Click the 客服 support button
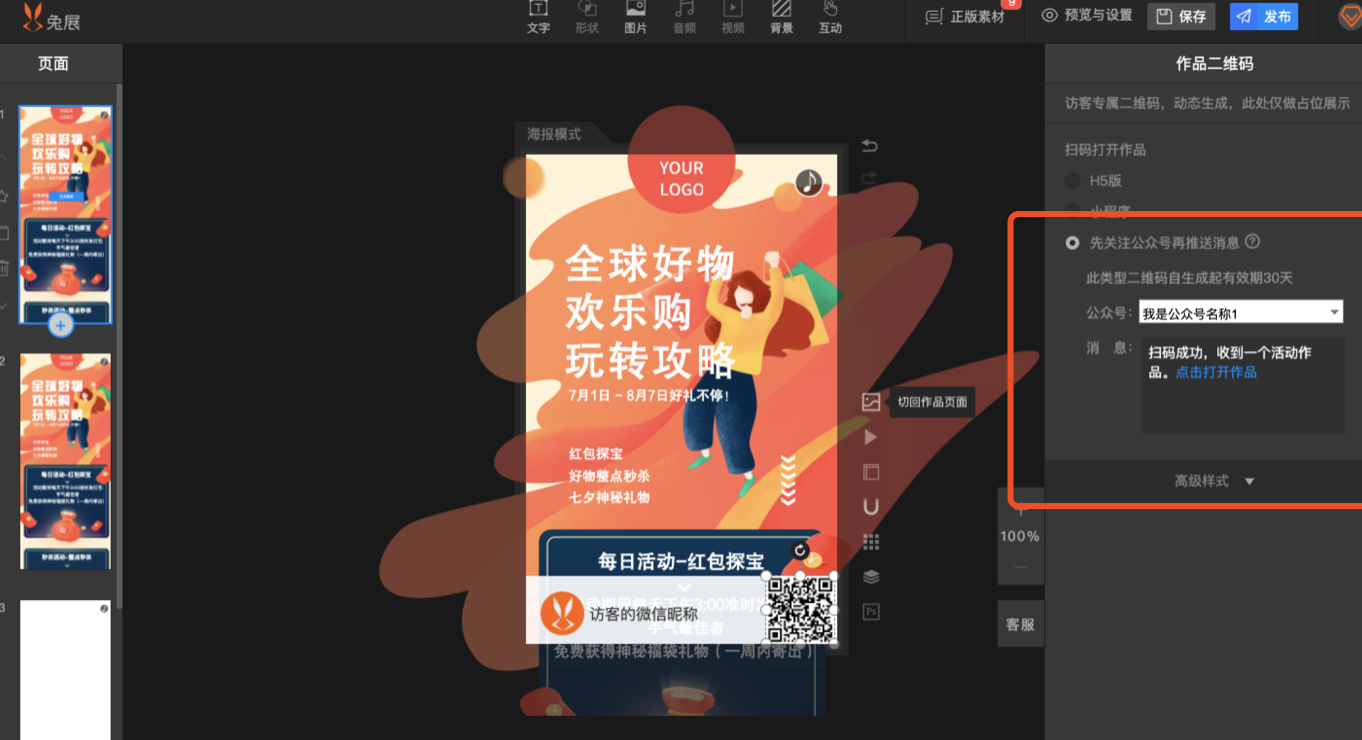Image resolution: width=1362 pixels, height=740 pixels. point(1020,625)
